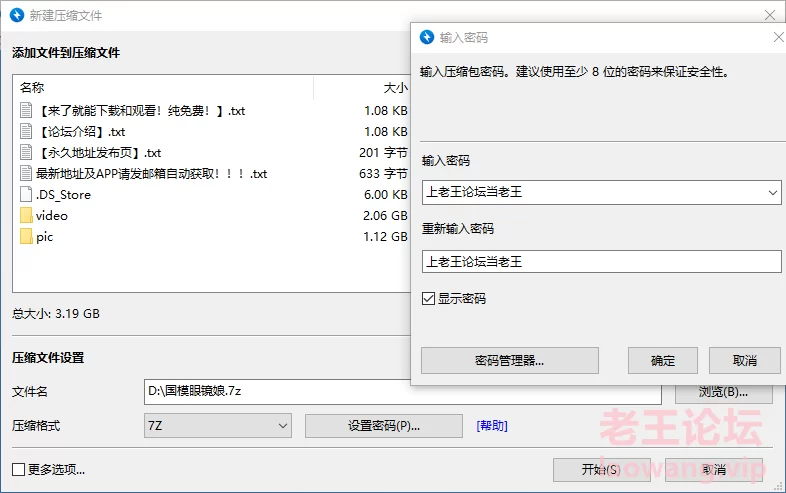The width and height of the screenshot is (786, 493).
Task: Select 【永久地址发布页】.txt file name
Action: [x=99, y=153]
